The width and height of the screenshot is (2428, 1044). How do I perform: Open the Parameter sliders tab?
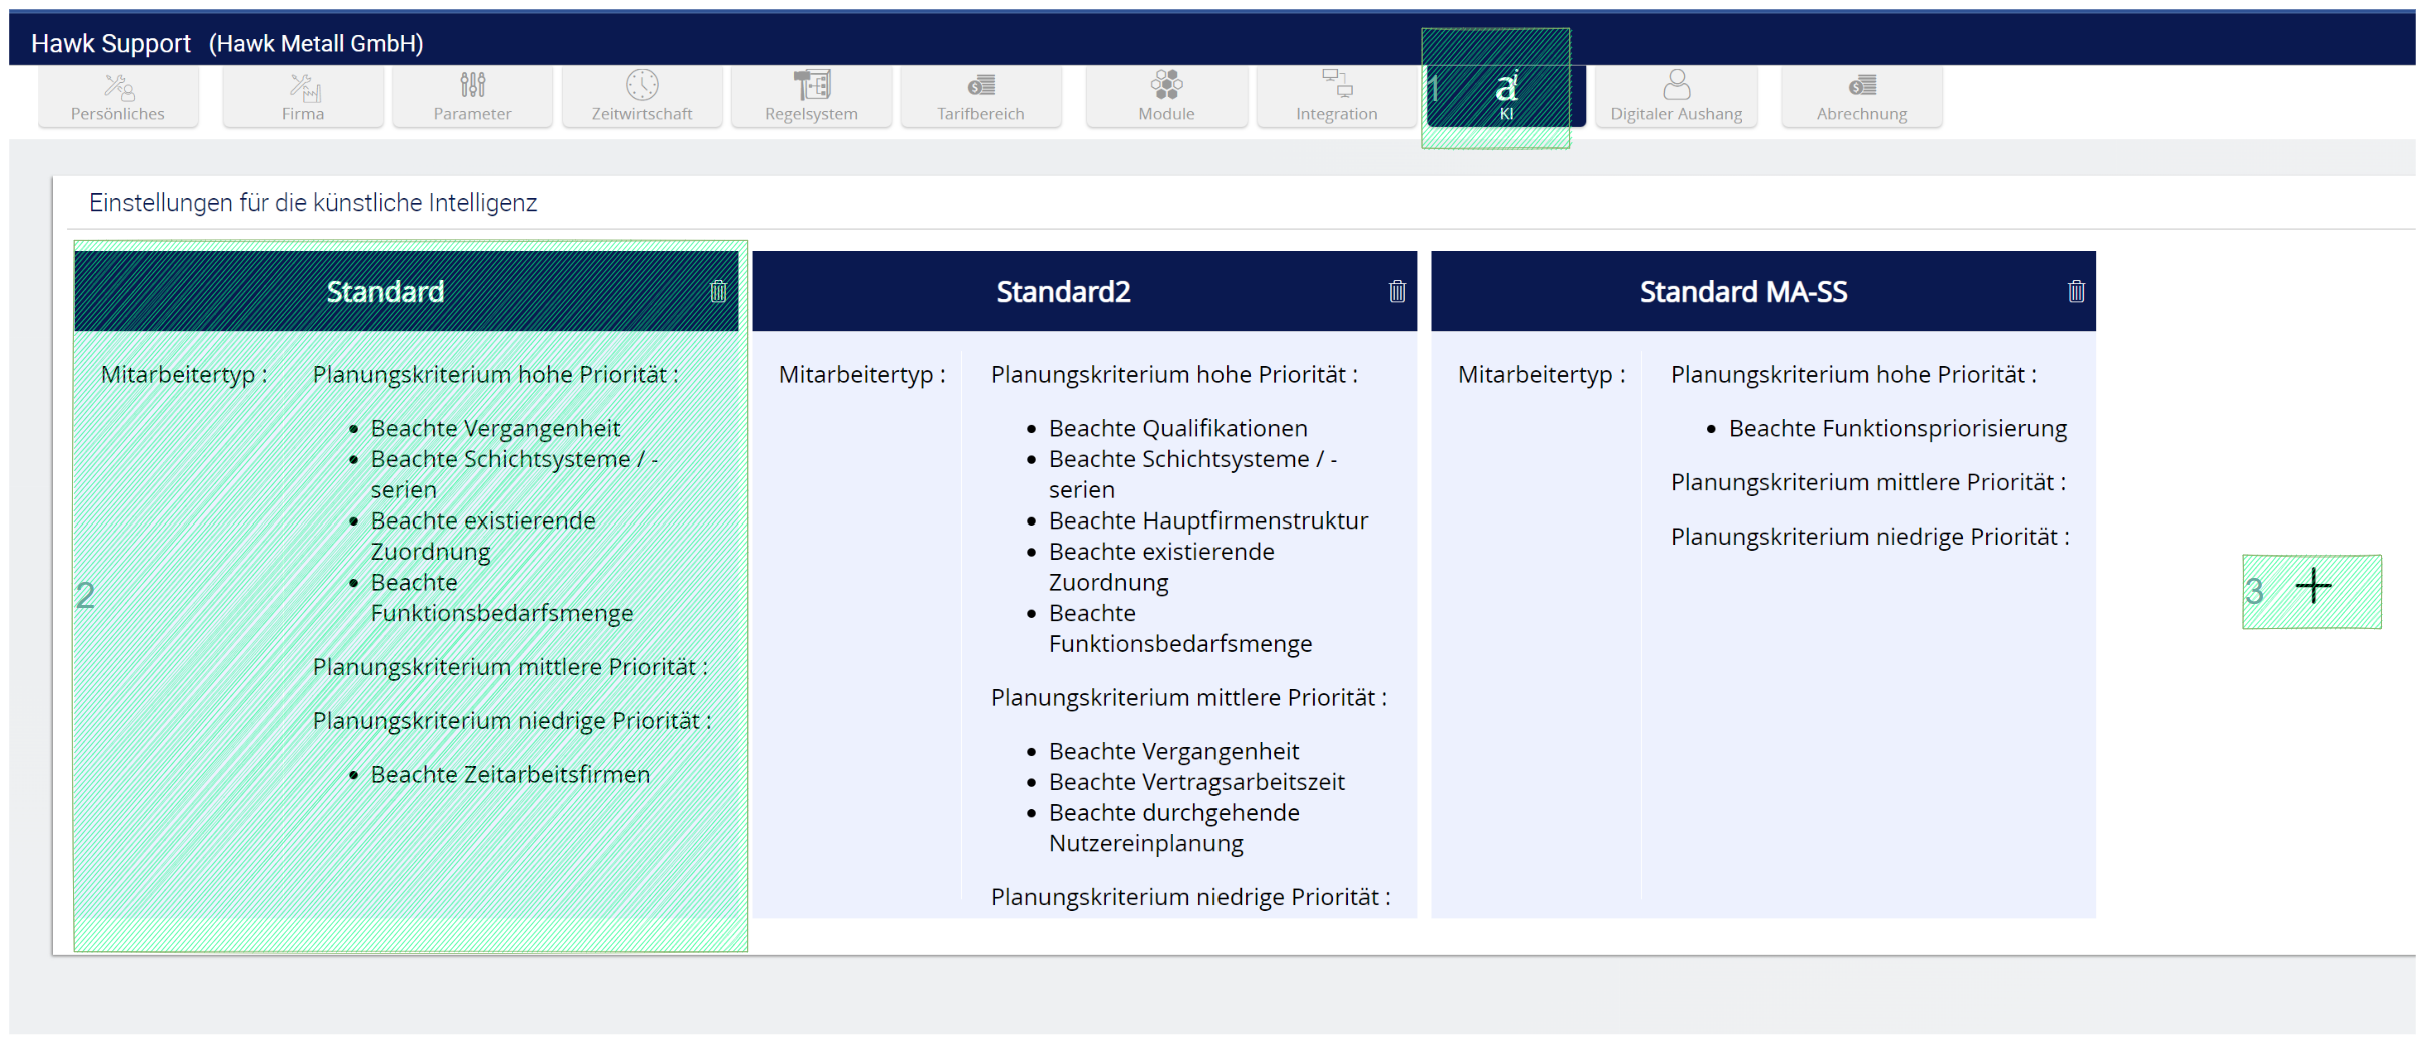pos(472,97)
